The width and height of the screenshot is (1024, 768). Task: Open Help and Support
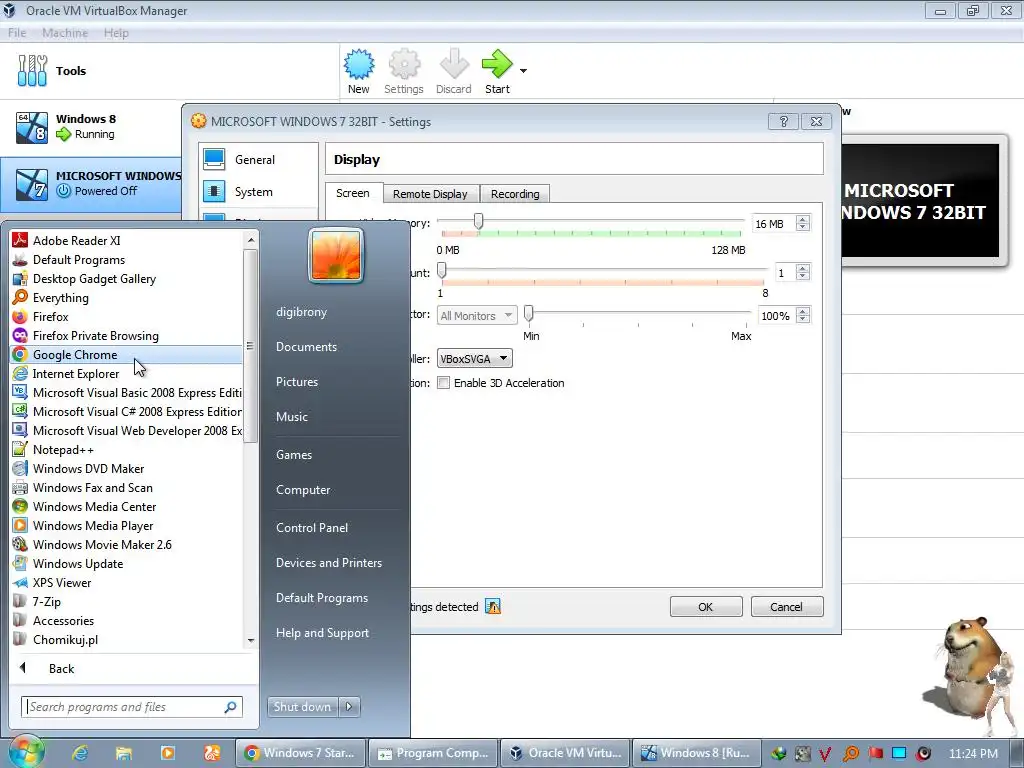tap(322, 633)
